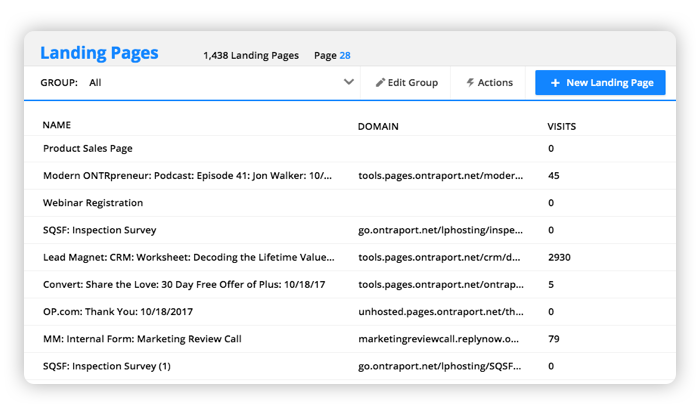Sort by the DOMAIN column header

point(378,127)
